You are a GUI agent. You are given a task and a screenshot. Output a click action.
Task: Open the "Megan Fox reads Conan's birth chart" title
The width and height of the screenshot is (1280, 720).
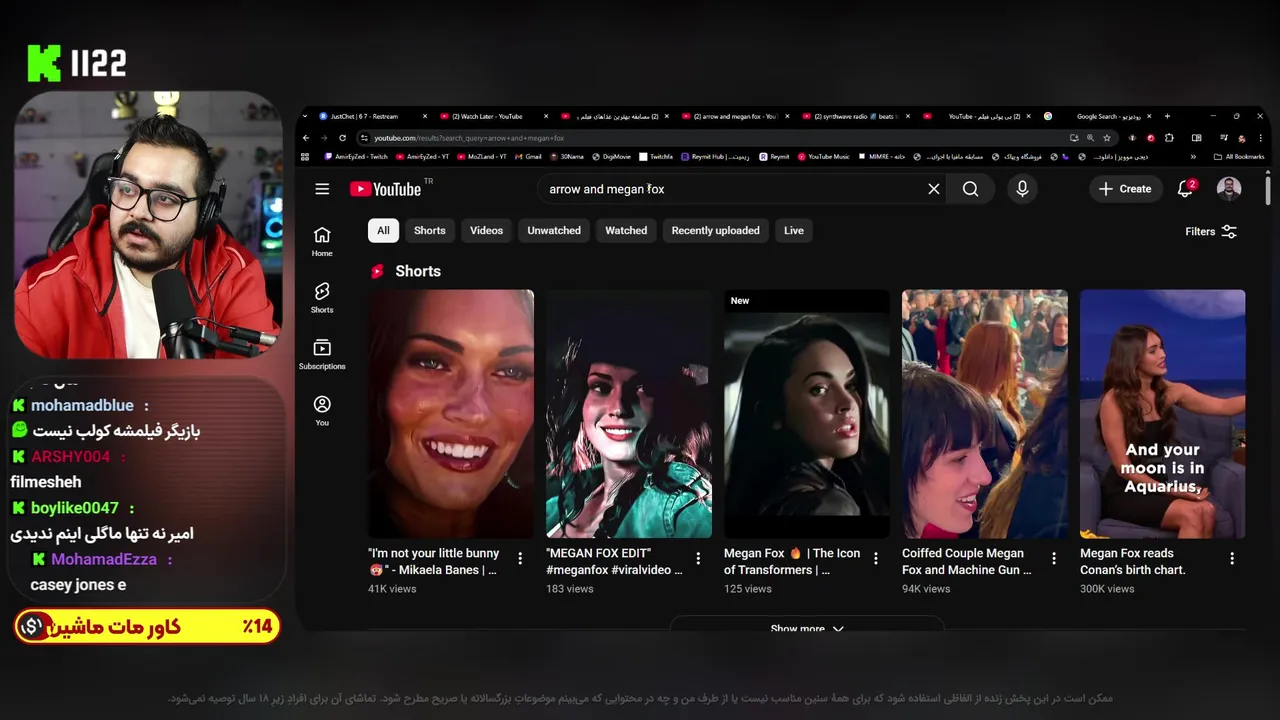[1133, 561]
